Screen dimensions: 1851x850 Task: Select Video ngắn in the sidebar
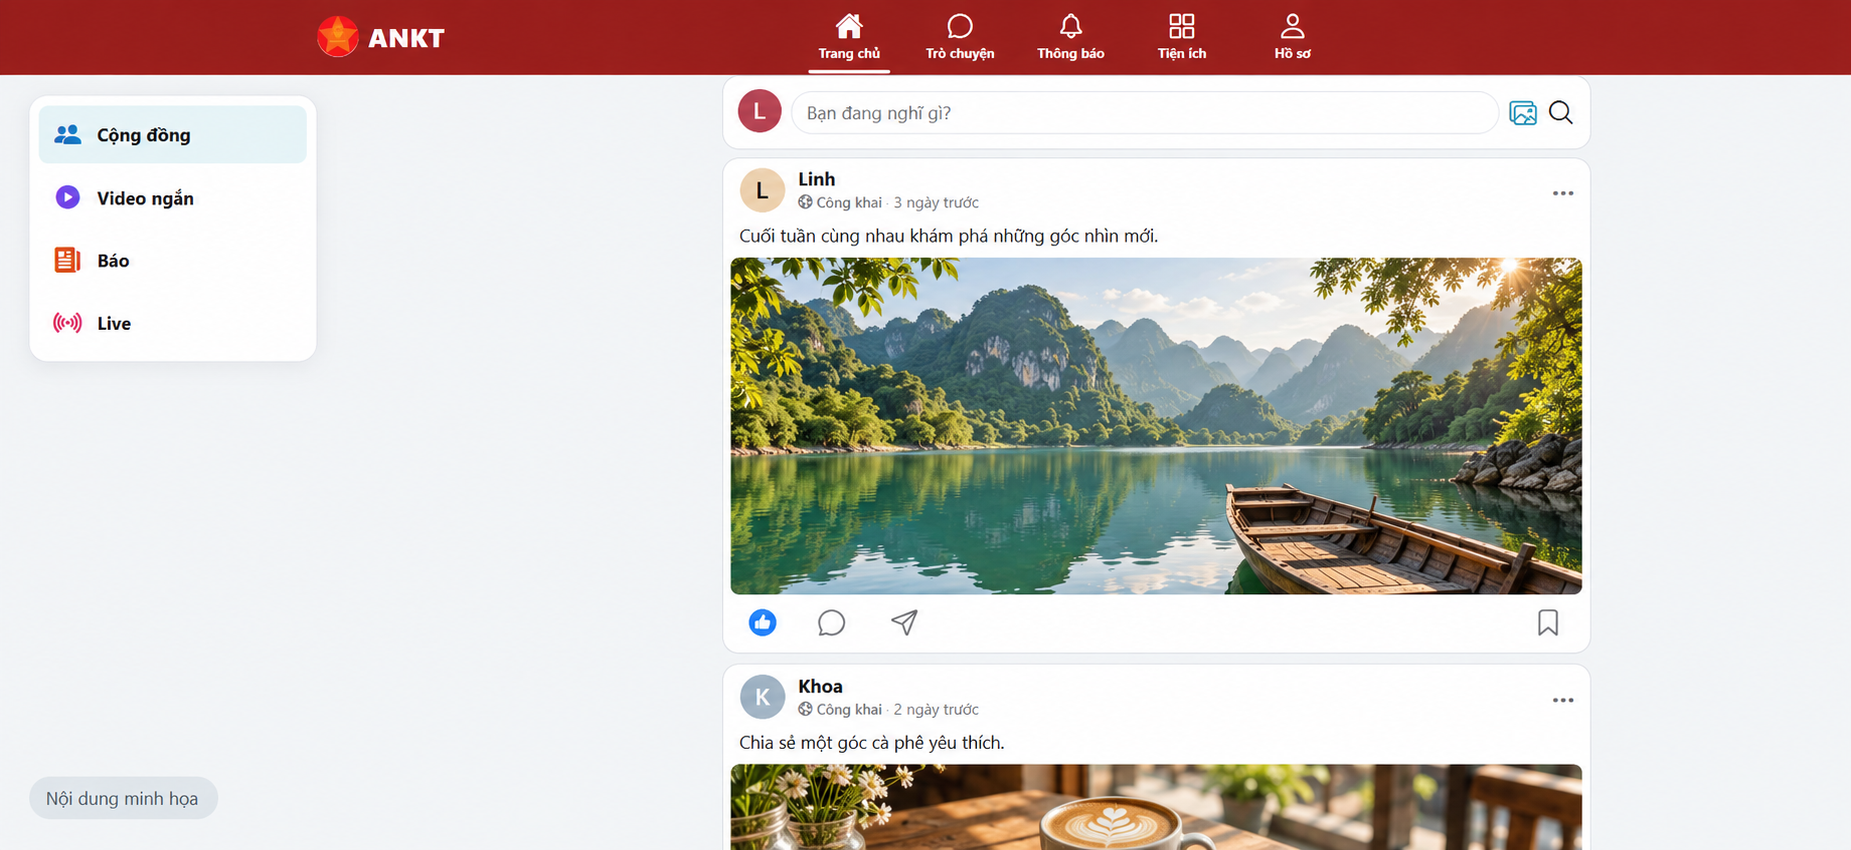tap(173, 198)
